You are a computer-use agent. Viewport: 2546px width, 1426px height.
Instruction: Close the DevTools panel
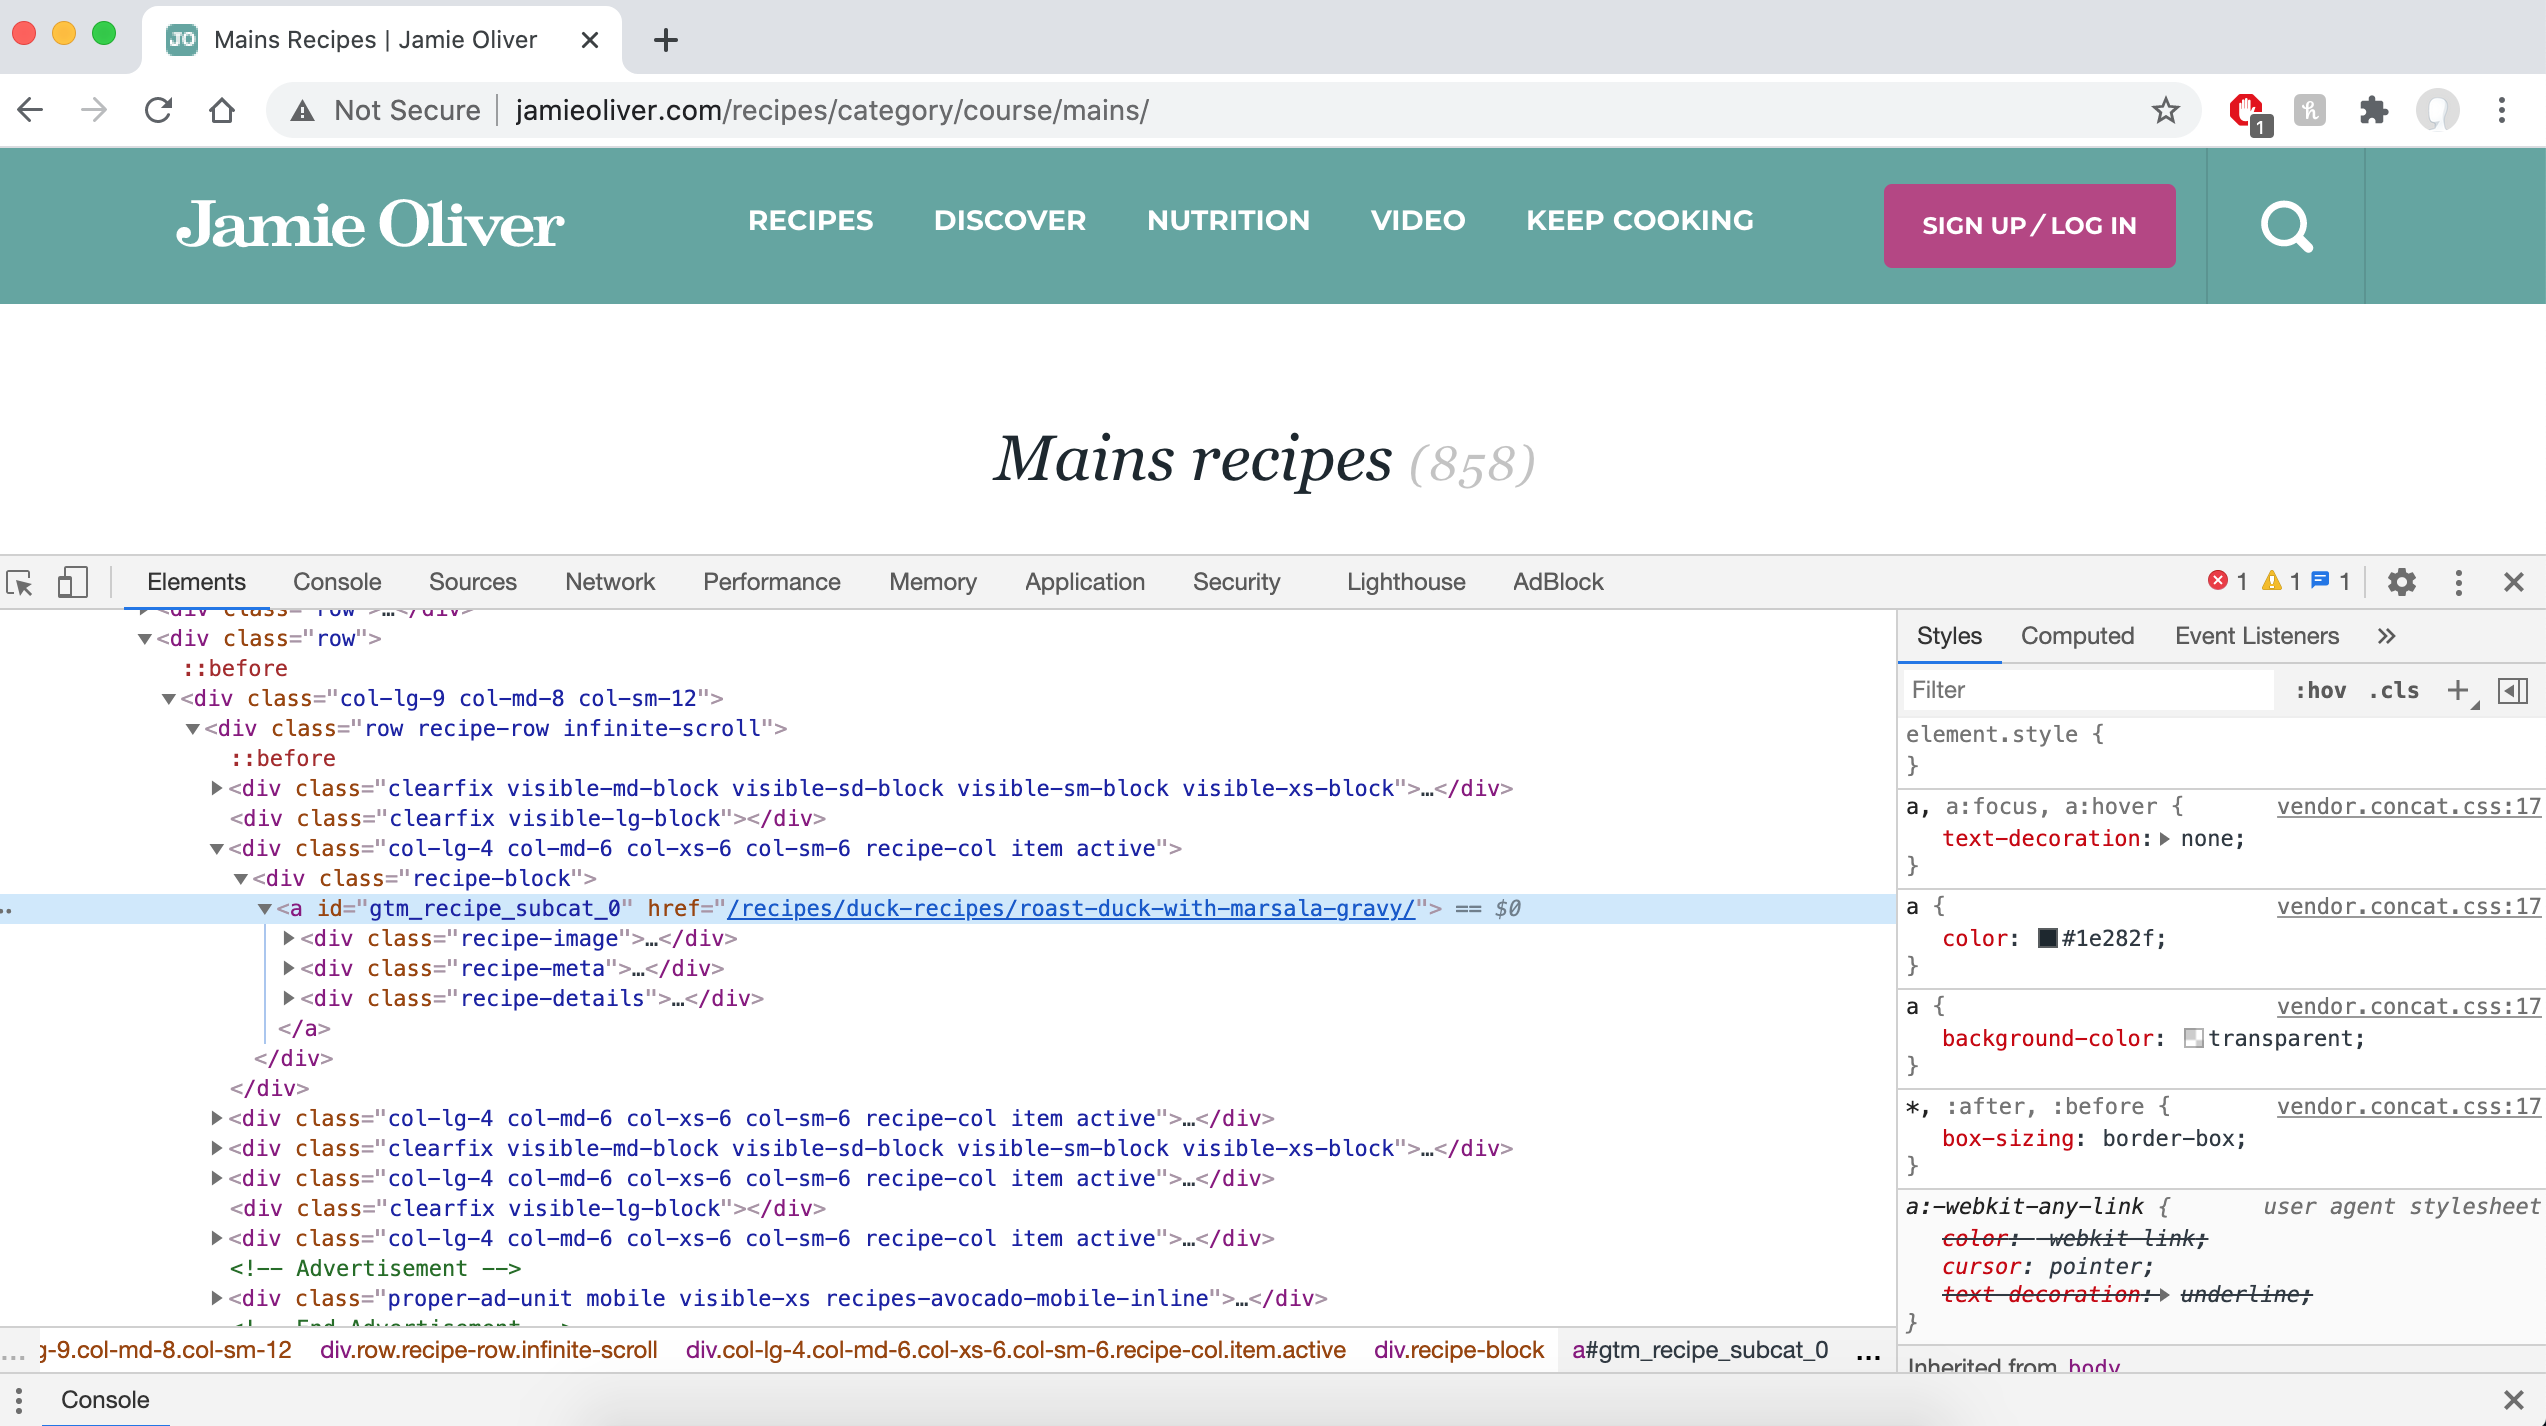[2513, 582]
